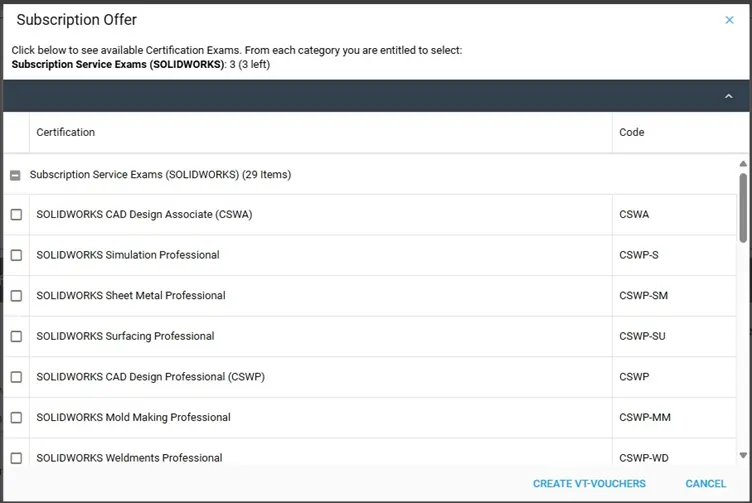Image resolution: width=752 pixels, height=503 pixels.
Task: Click SOLIDWORKS Surfacing Professional text
Action: tap(125, 336)
